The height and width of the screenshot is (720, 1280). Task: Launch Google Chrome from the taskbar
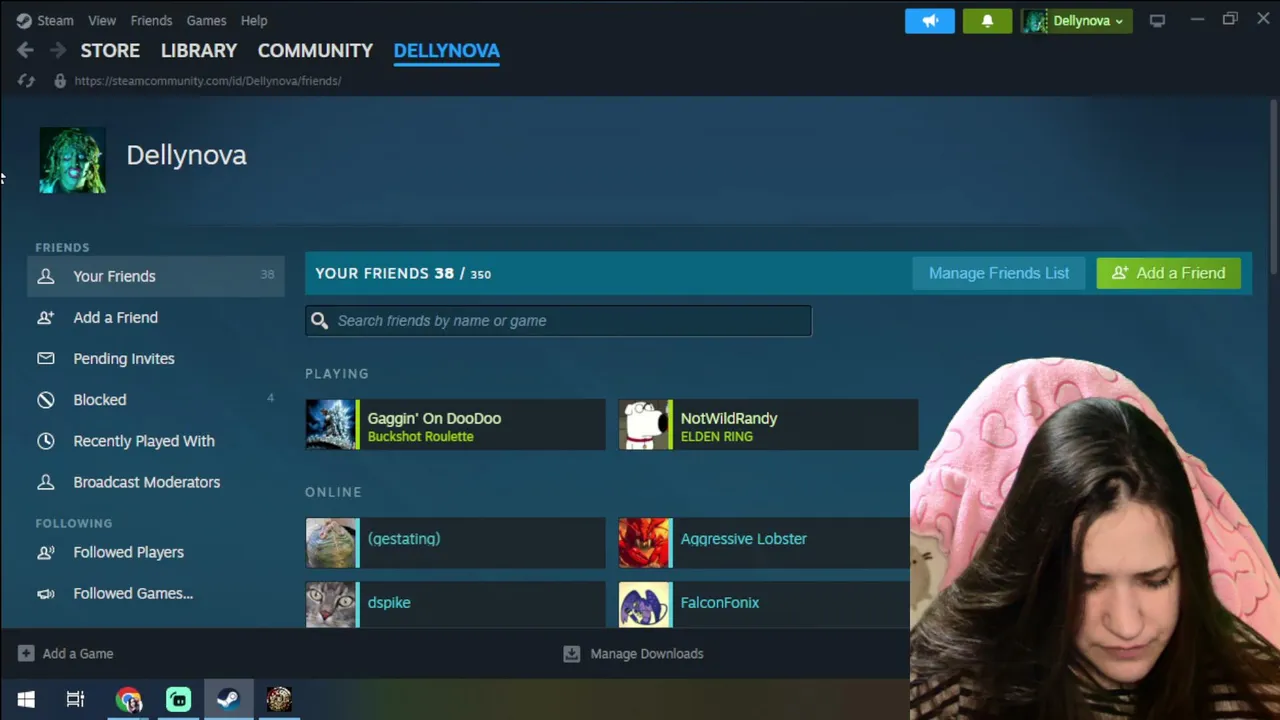point(128,700)
